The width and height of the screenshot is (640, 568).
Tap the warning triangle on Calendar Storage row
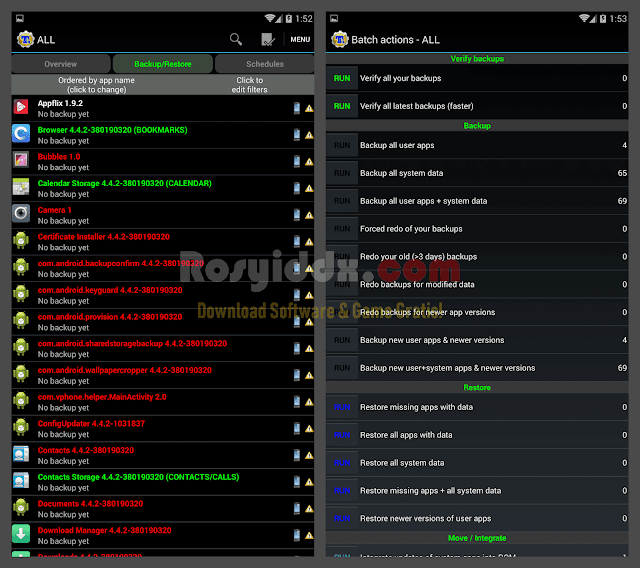click(x=309, y=189)
